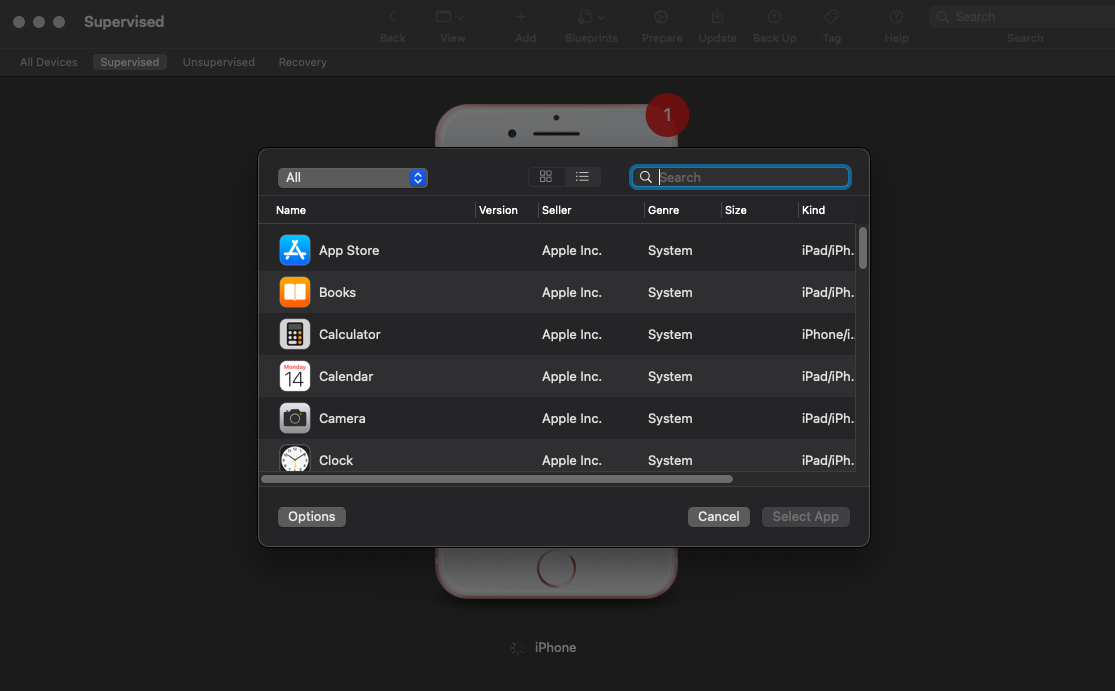The height and width of the screenshot is (691, 1115).
Task: Click the Help toolbar icon
Action: point(897,17)
